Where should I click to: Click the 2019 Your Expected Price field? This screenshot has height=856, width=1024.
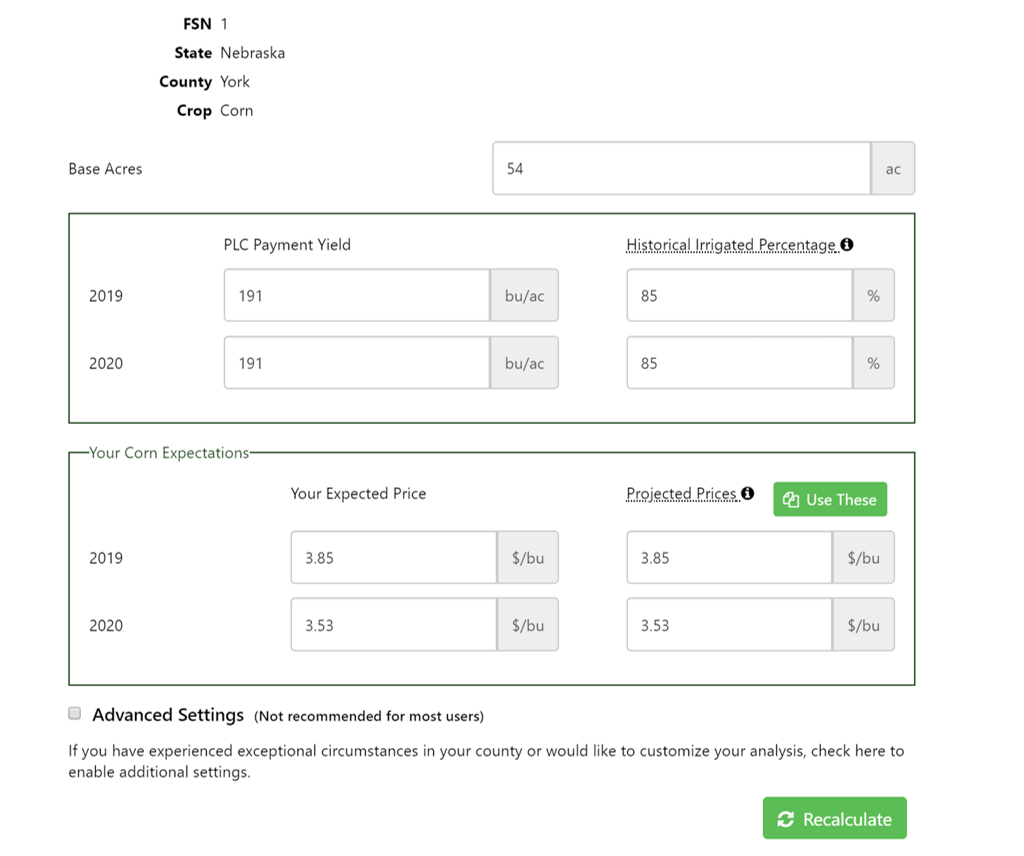coord(394,558)
